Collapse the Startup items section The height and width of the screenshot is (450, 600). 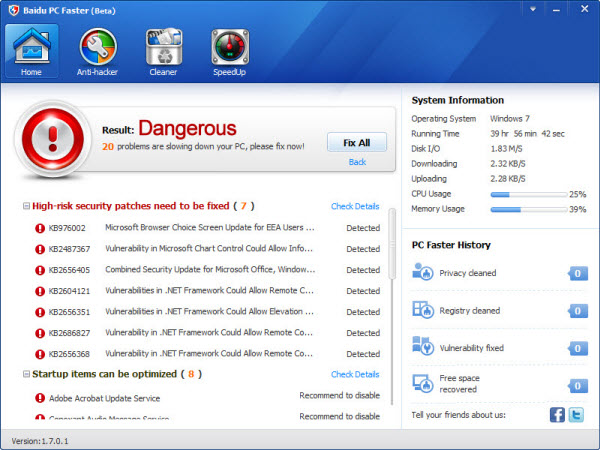pos(26,374)
